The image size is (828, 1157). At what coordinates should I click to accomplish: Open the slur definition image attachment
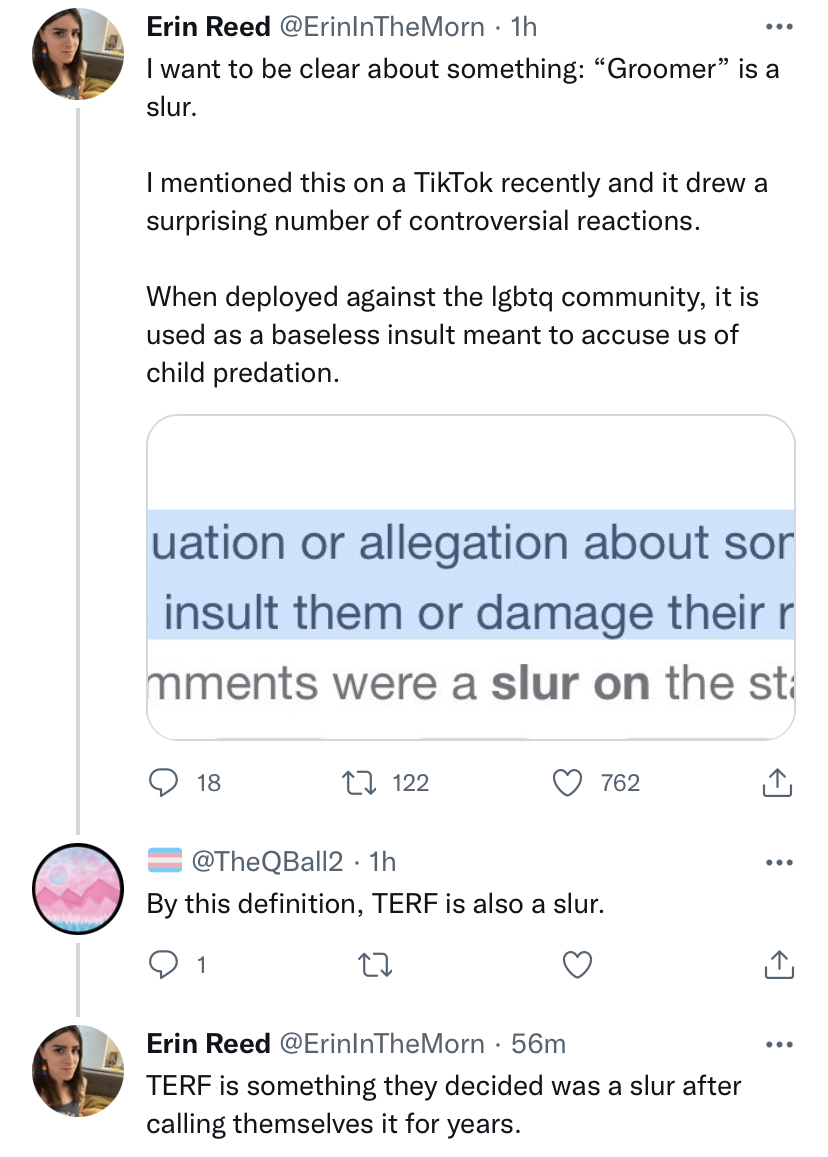coord(471,577)
